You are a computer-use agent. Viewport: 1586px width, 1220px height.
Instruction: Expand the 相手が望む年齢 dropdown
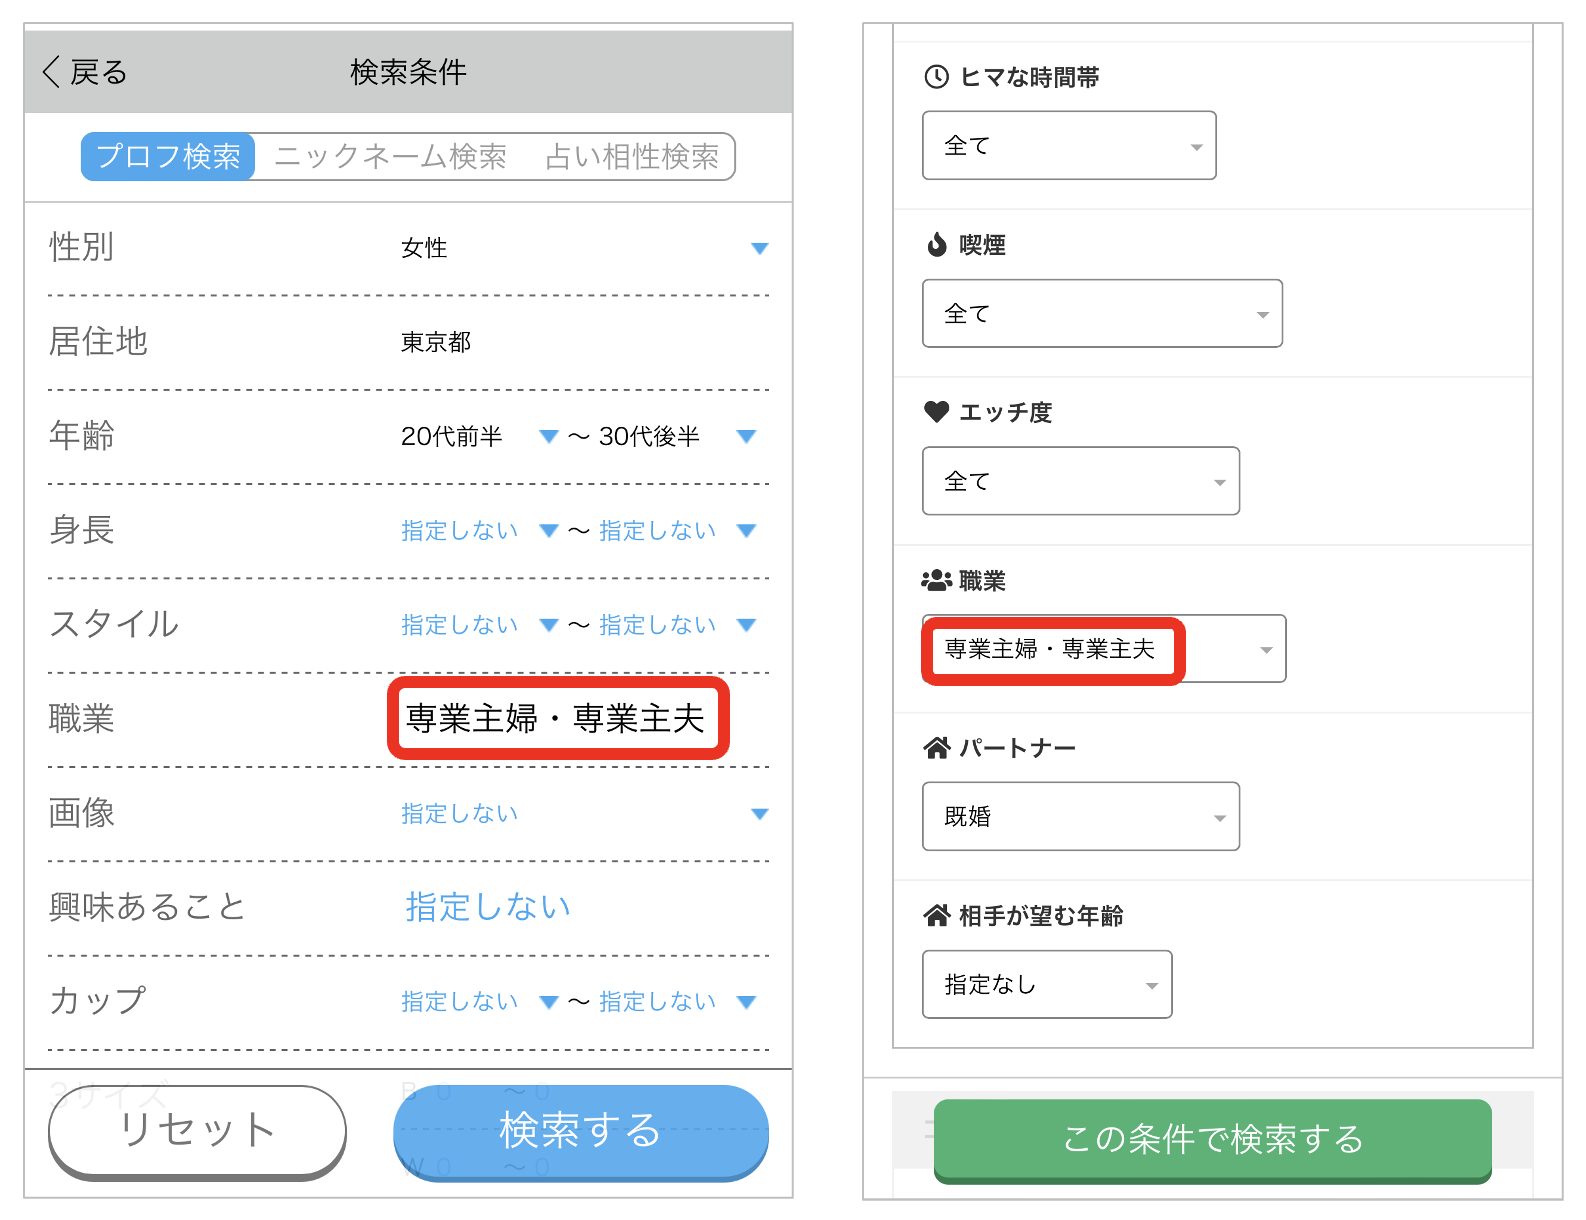[x=1046, y=985]
